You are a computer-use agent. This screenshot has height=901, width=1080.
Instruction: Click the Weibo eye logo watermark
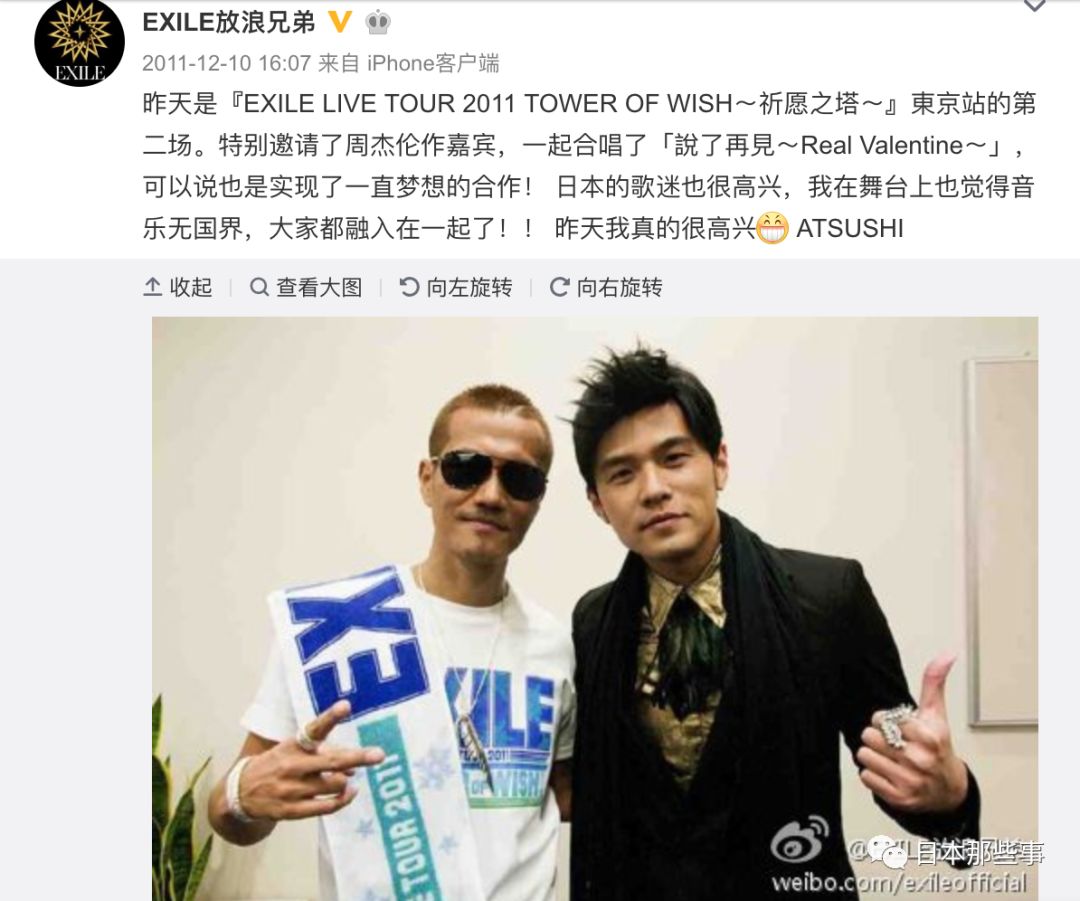click(x=800, y=838)
